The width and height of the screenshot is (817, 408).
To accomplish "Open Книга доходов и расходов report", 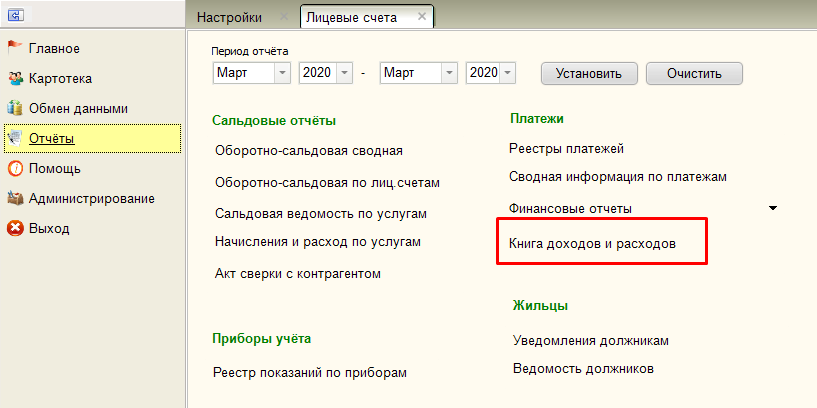I will (x=592, y=243).
